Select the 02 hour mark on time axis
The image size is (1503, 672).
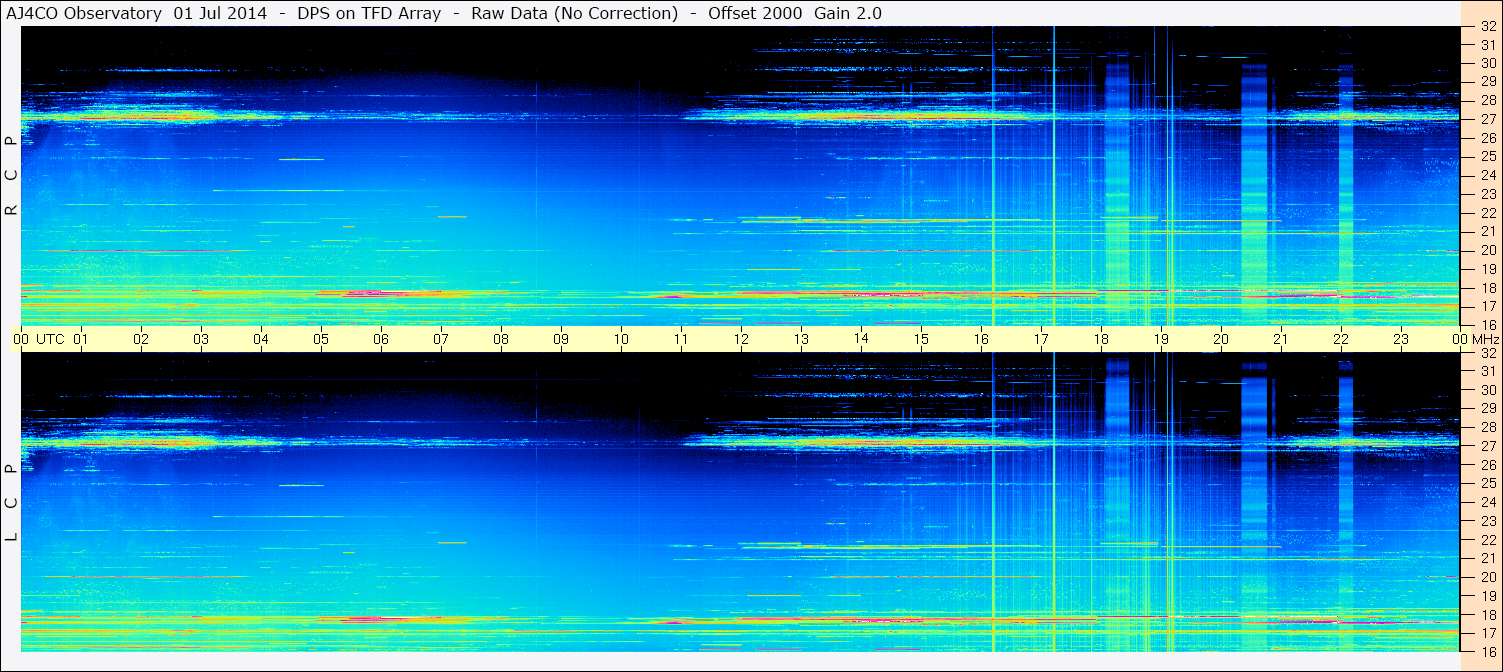pyautogui.click(x=141, y=339)
